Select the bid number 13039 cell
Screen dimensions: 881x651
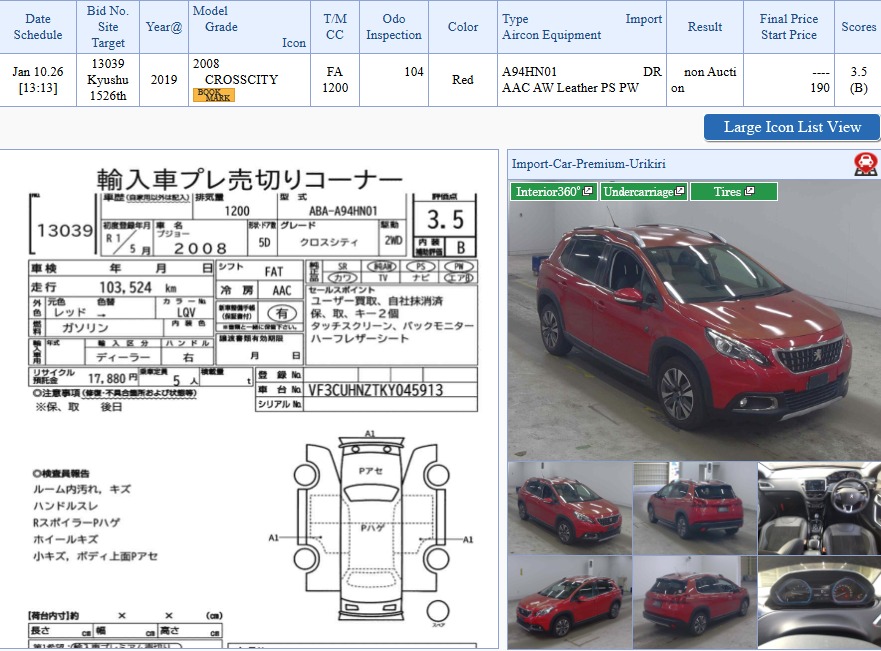click(108, 80)
